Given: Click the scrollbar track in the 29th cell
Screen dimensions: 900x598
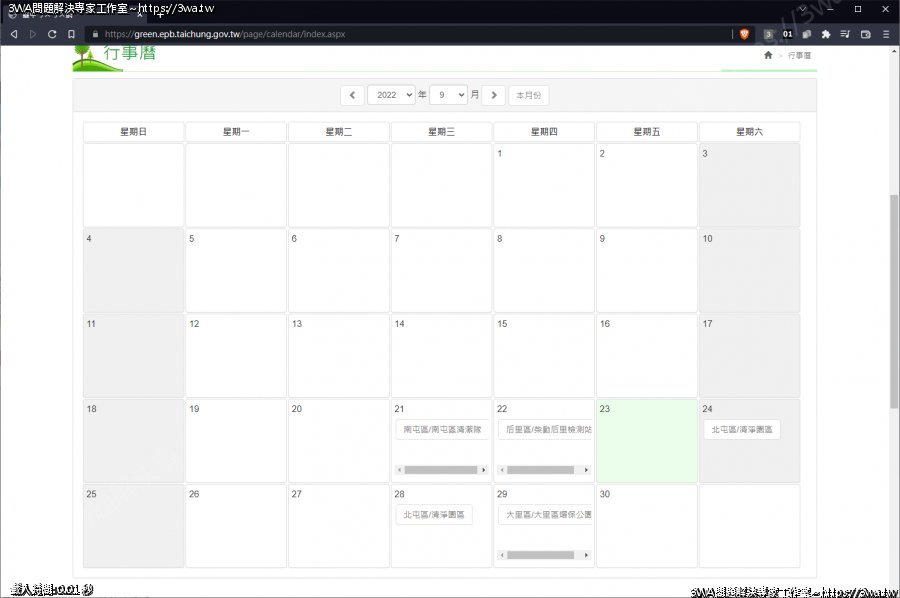Looking at the screenshot, I should click(x=545, y=555).
